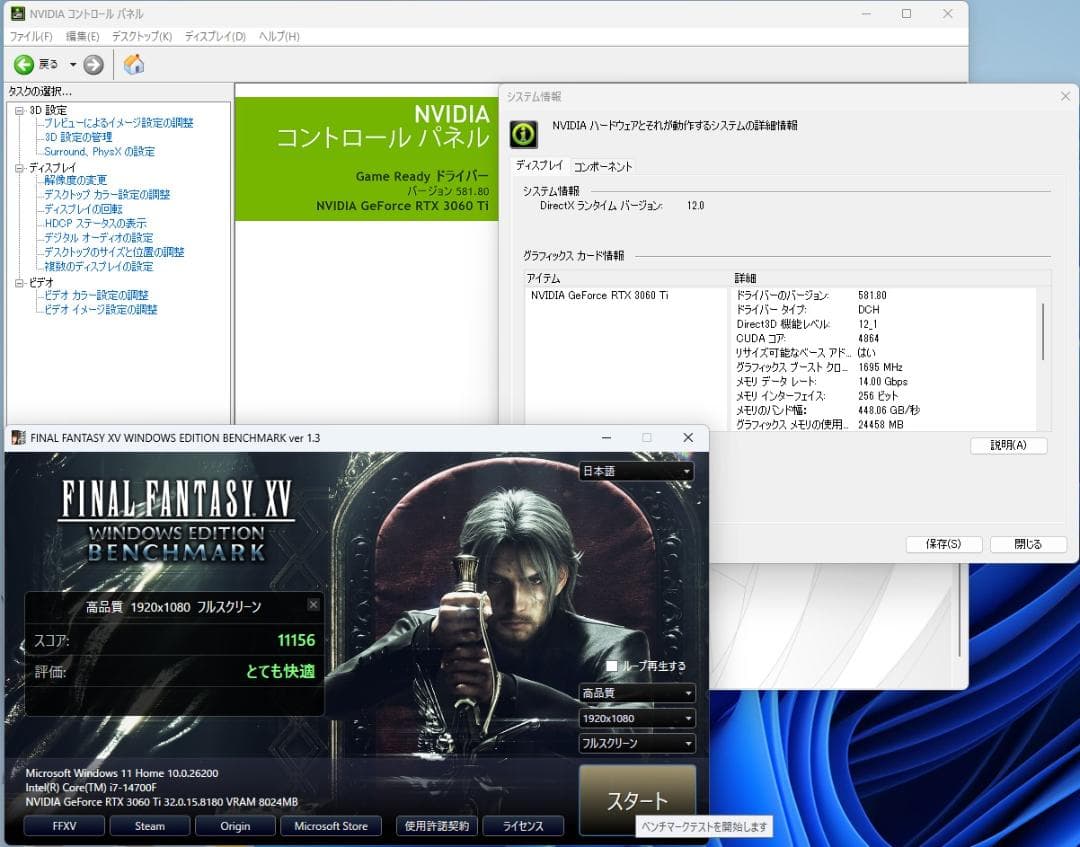Click the System Information green info icon
This screenshot has width=1080, height=847.
pos(524,133)
